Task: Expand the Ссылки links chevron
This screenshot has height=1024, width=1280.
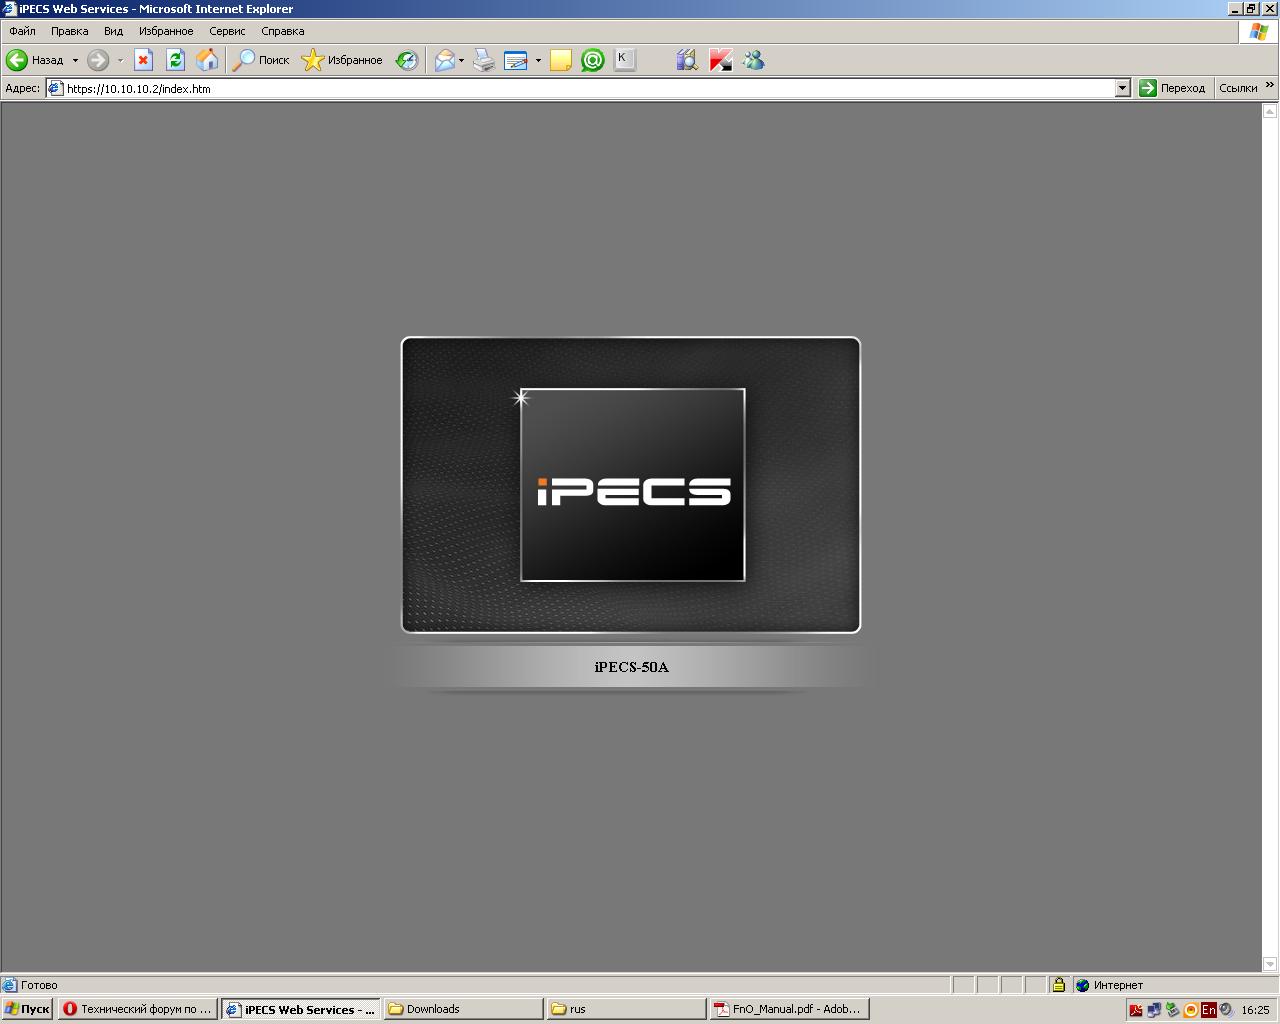Action: [x=1270, y=87]
